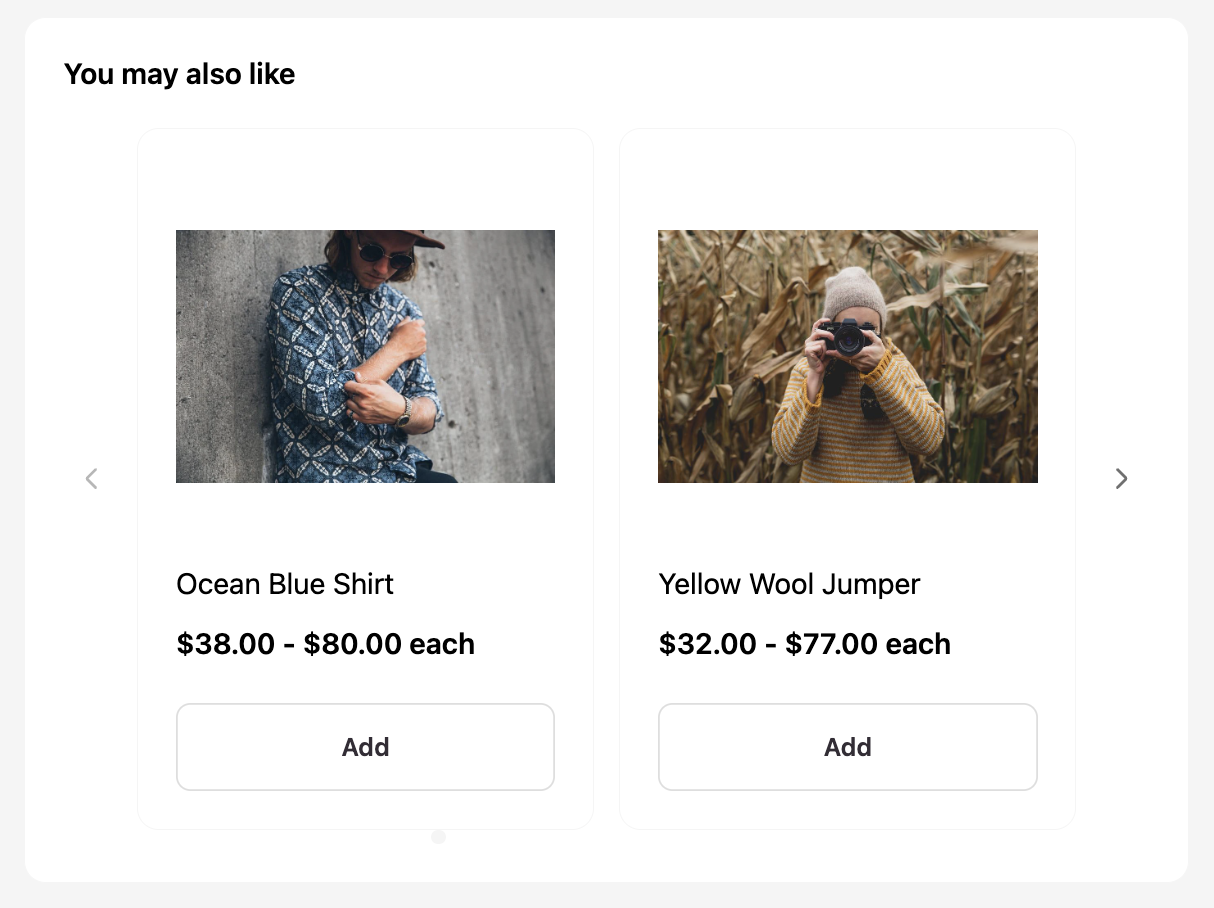The height and width of the screenshot is (908, 1214).
Task: Click the previous carousel arrow
Action: 91,479
